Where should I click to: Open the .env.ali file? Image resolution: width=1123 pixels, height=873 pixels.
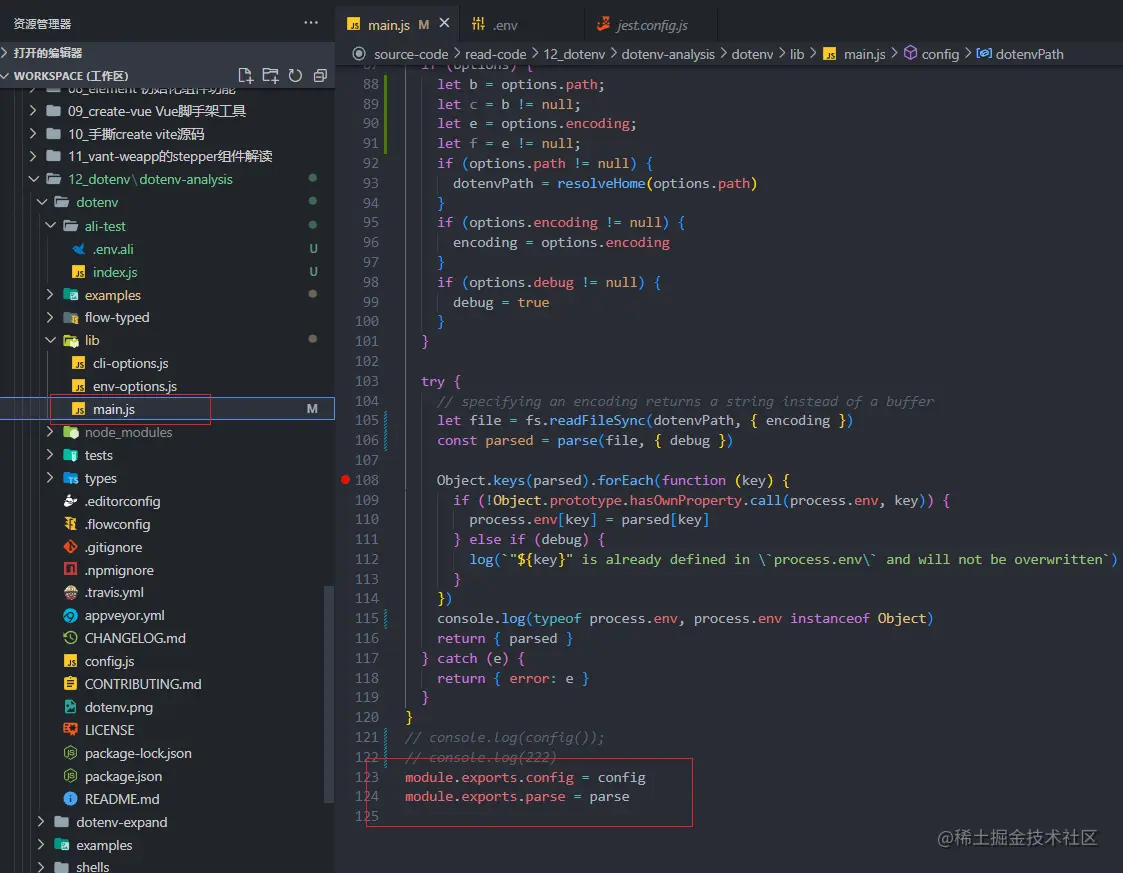pos(112,249)
